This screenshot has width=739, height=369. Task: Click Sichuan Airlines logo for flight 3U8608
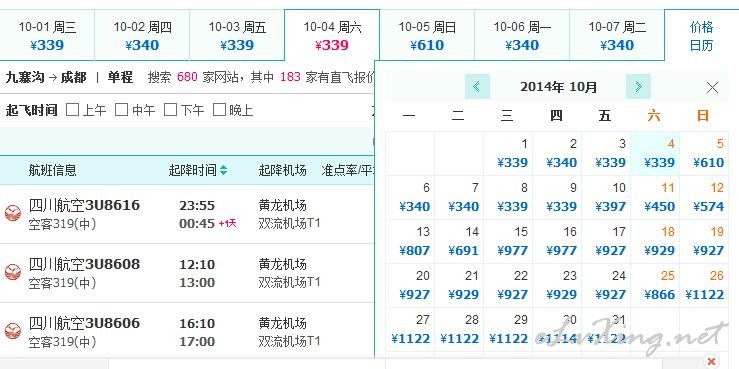[13, 272]
